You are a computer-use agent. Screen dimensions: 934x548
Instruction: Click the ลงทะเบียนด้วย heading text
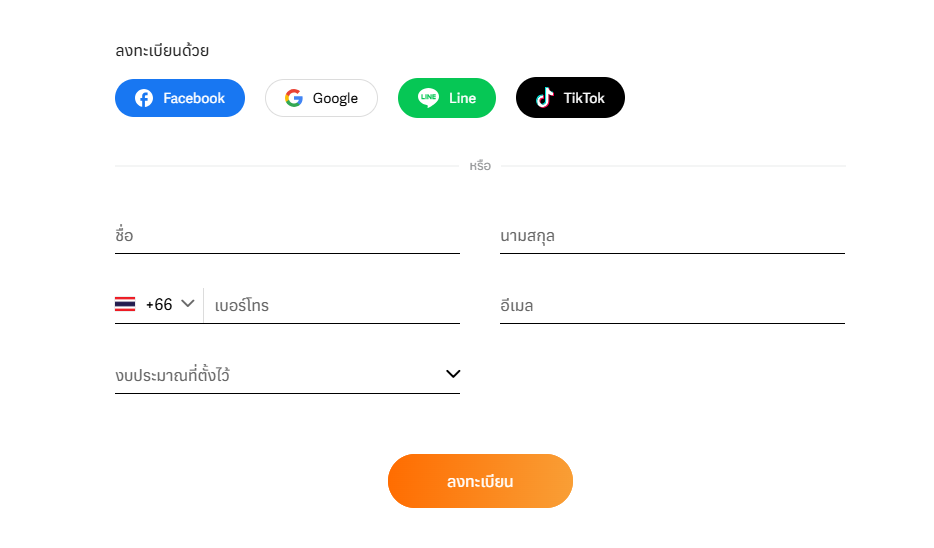click(x=162, y=51)
